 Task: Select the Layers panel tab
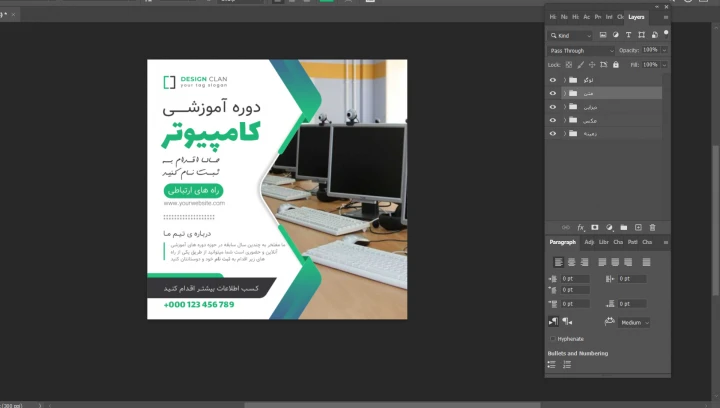click(x=636, y=17)
